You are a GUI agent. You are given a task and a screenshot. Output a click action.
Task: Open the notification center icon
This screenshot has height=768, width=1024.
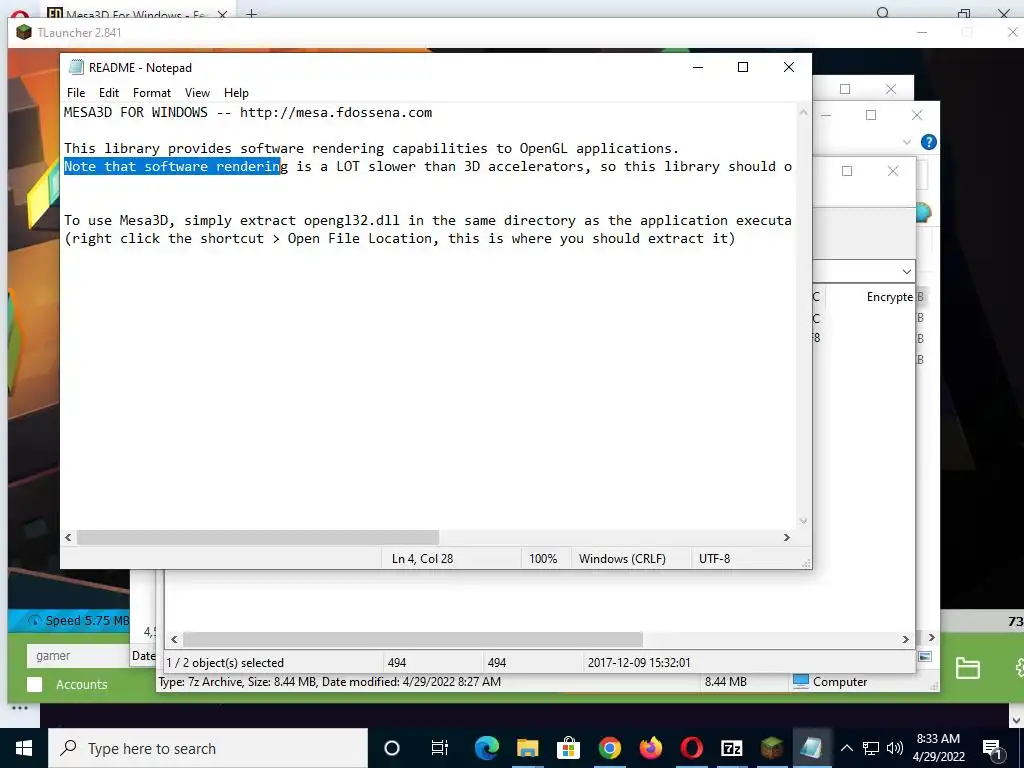[x=992, y=748]
